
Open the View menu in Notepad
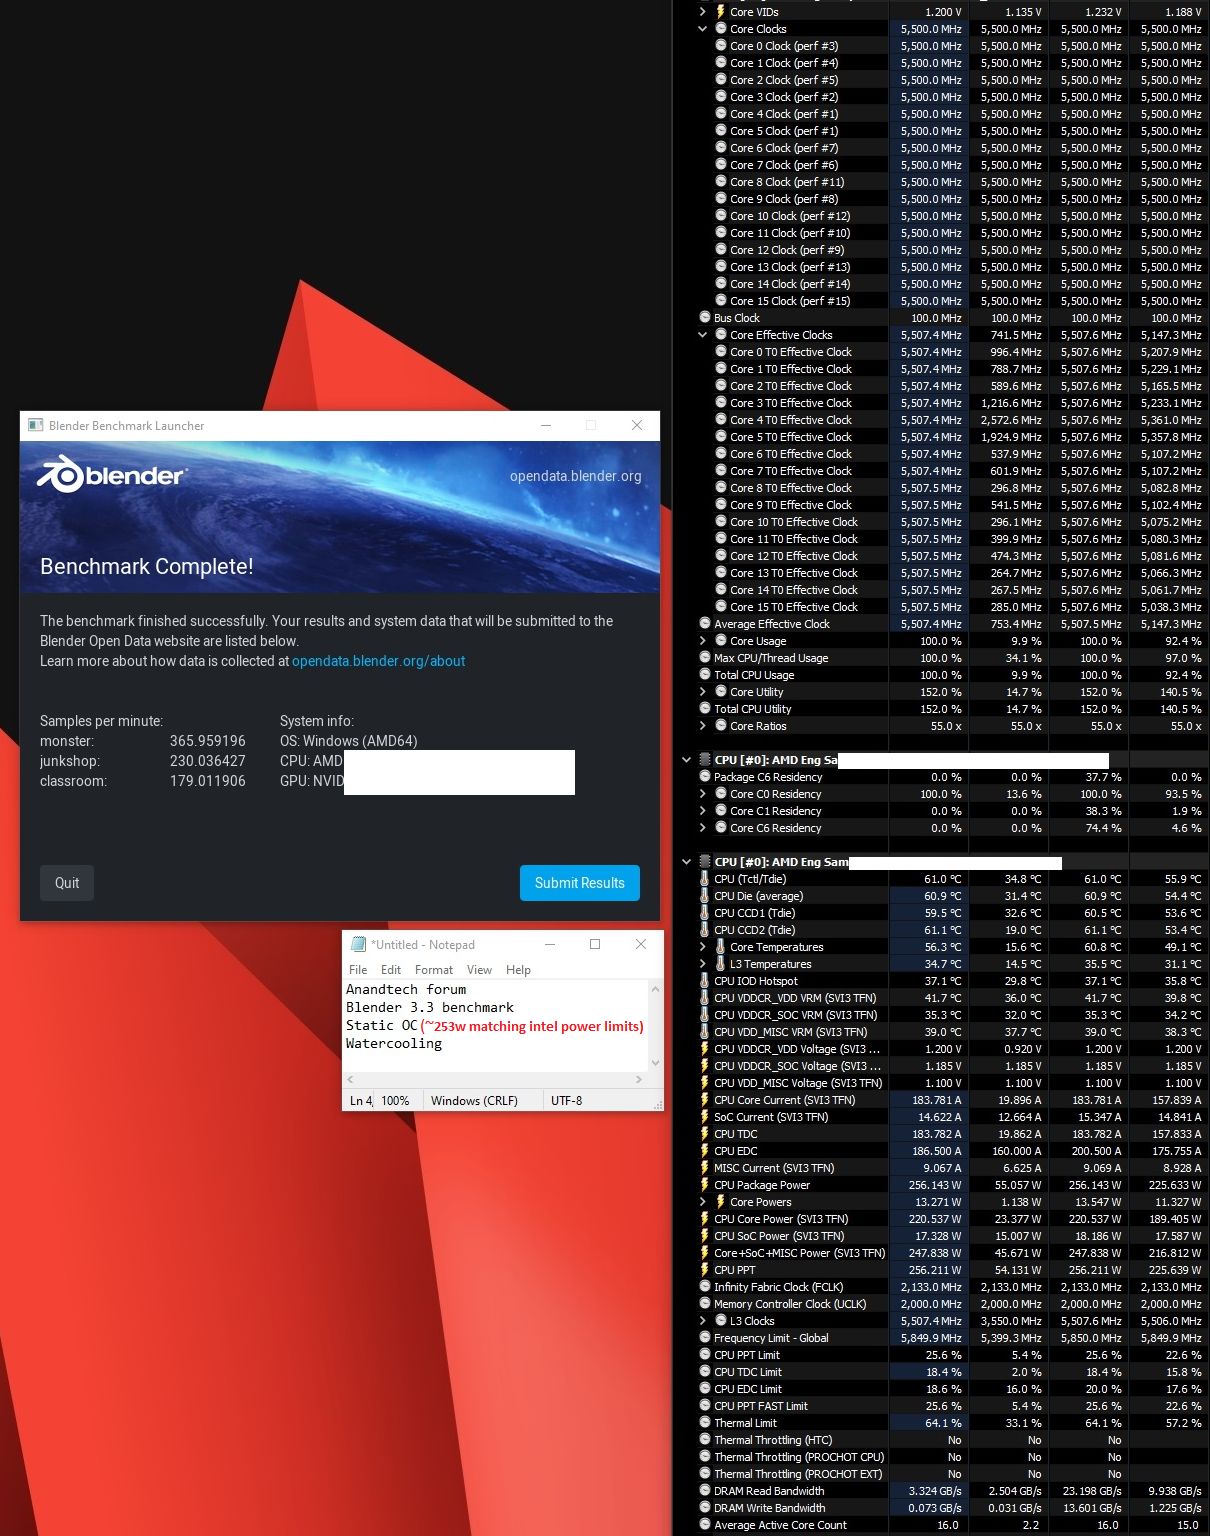click(x=479, y=969)
